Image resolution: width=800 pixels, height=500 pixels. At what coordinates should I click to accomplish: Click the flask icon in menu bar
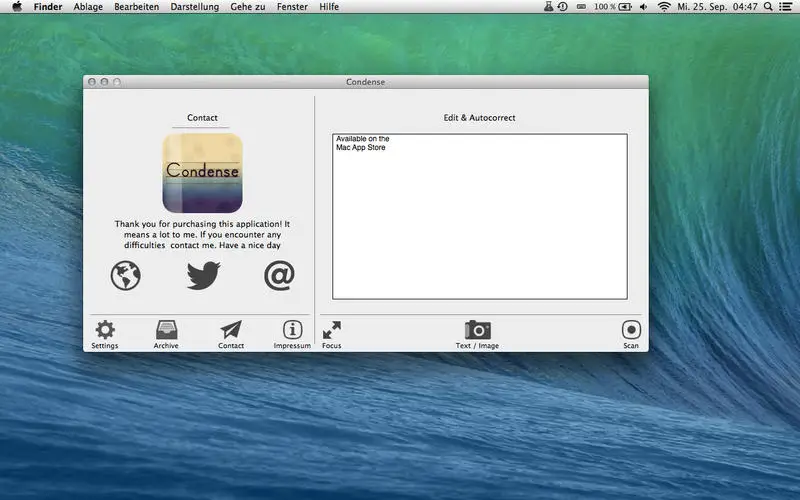coord(548,7)
